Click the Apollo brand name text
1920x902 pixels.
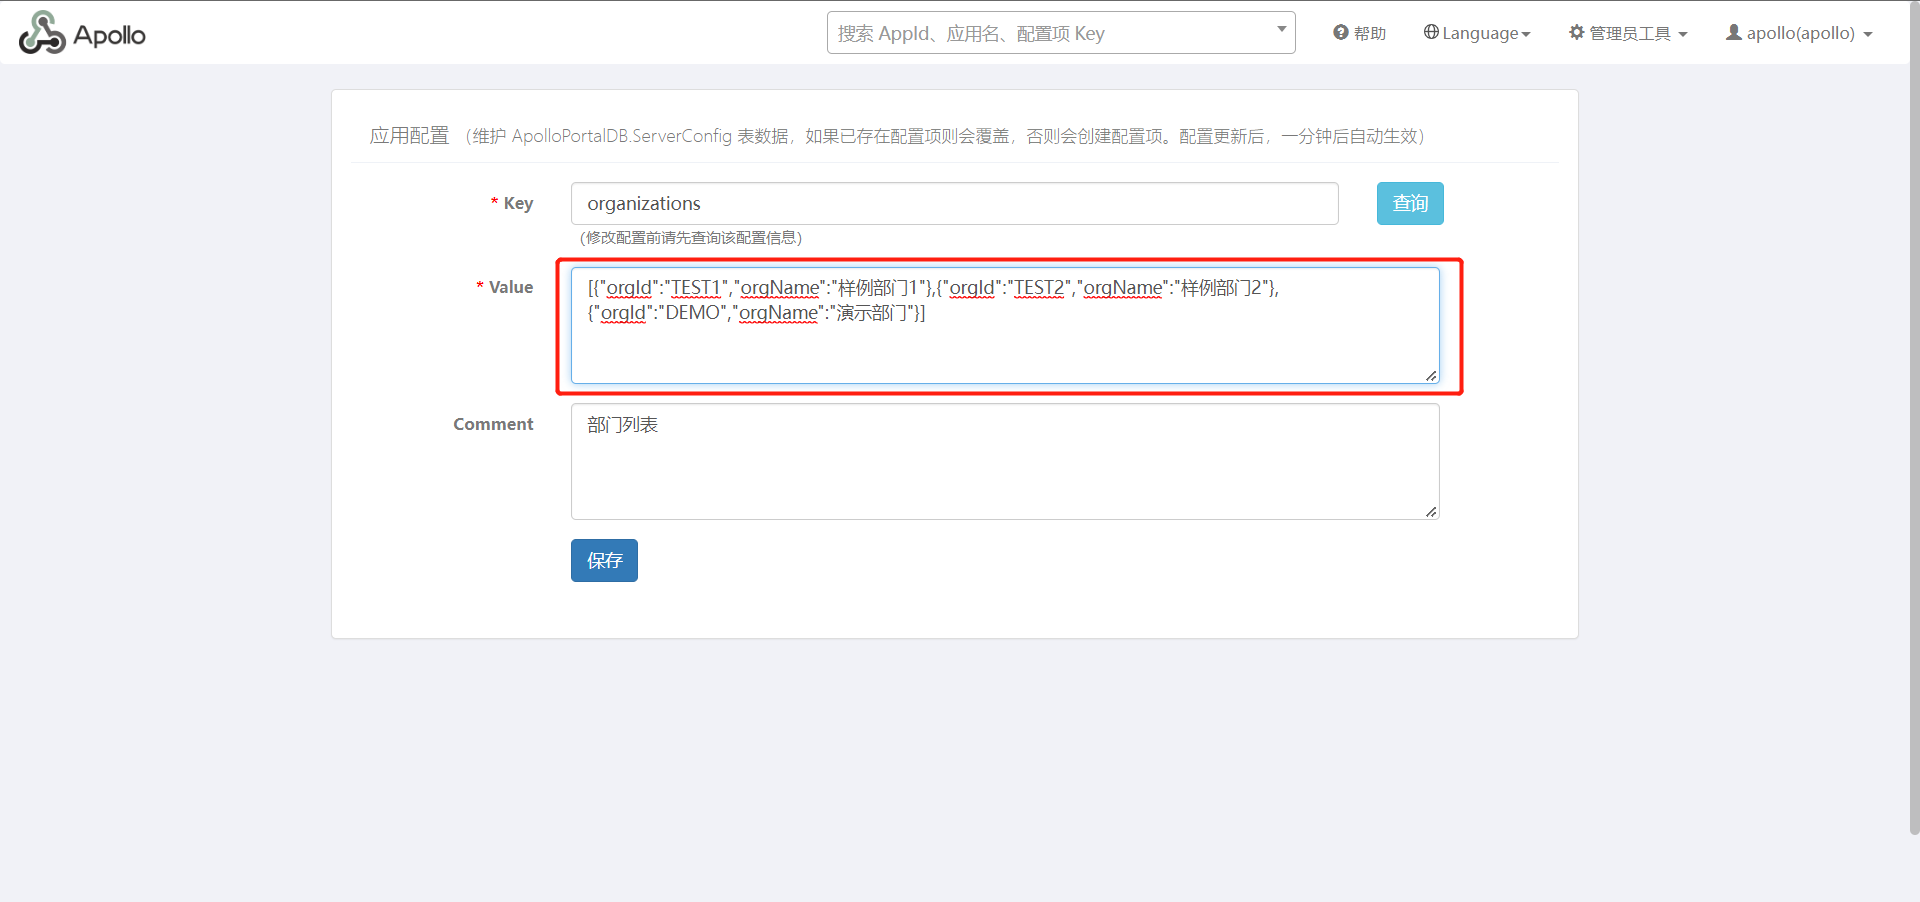tap(110, 36)
